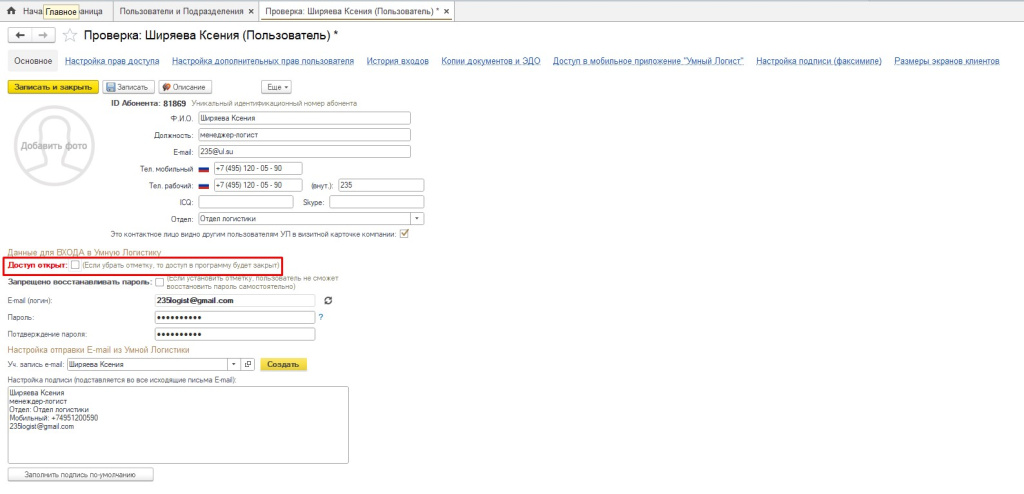Click the mobile phone country flag
Screen dimensions: 1024x494
click(204, 169)
